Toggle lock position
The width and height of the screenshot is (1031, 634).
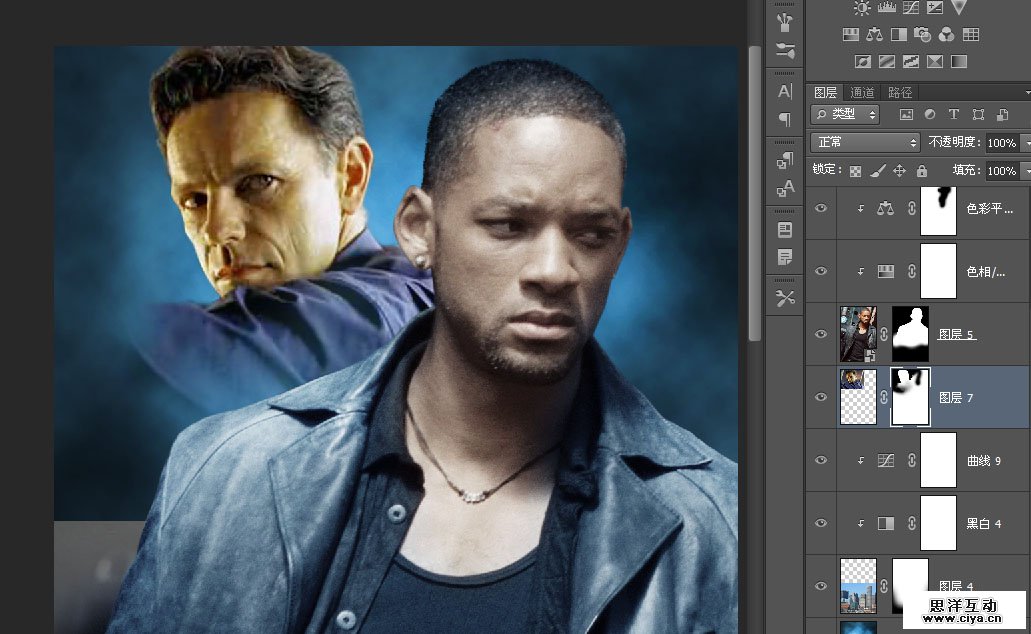899,171
